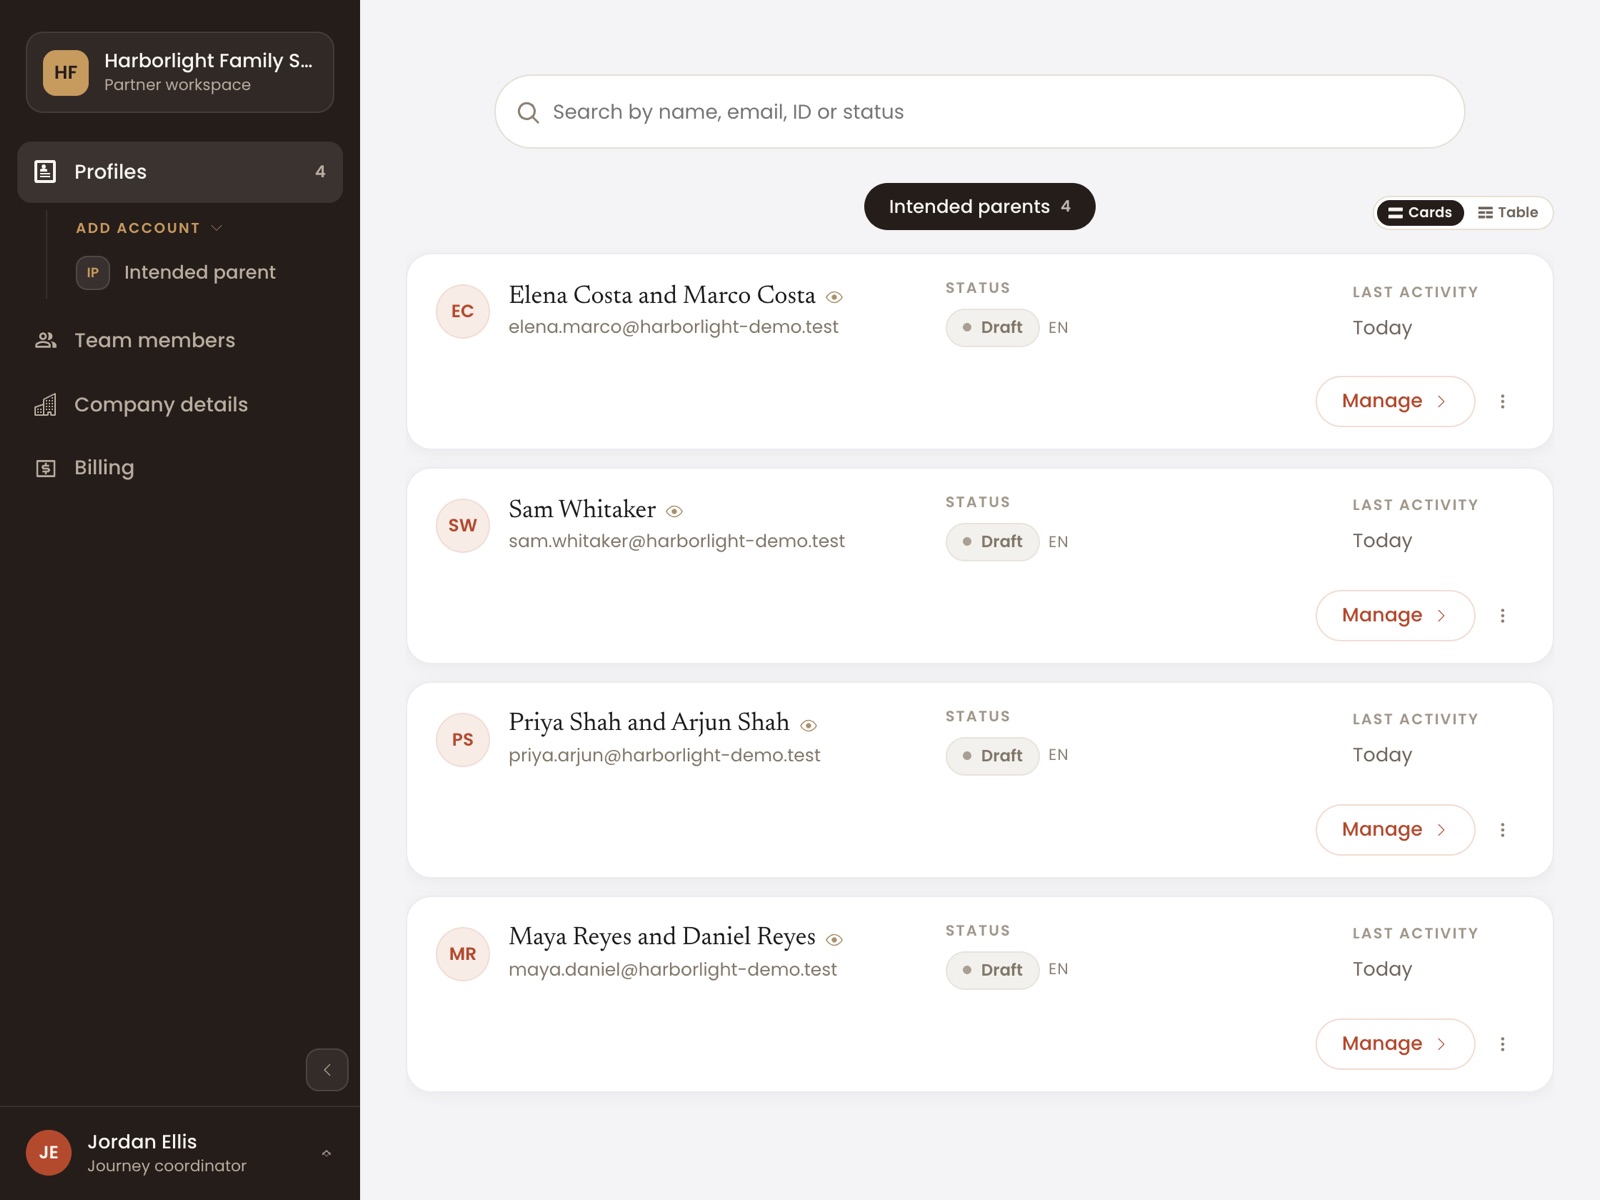This screenshot has height=1200, width=1600.
Task: Open Company details page
Action: 180,405
